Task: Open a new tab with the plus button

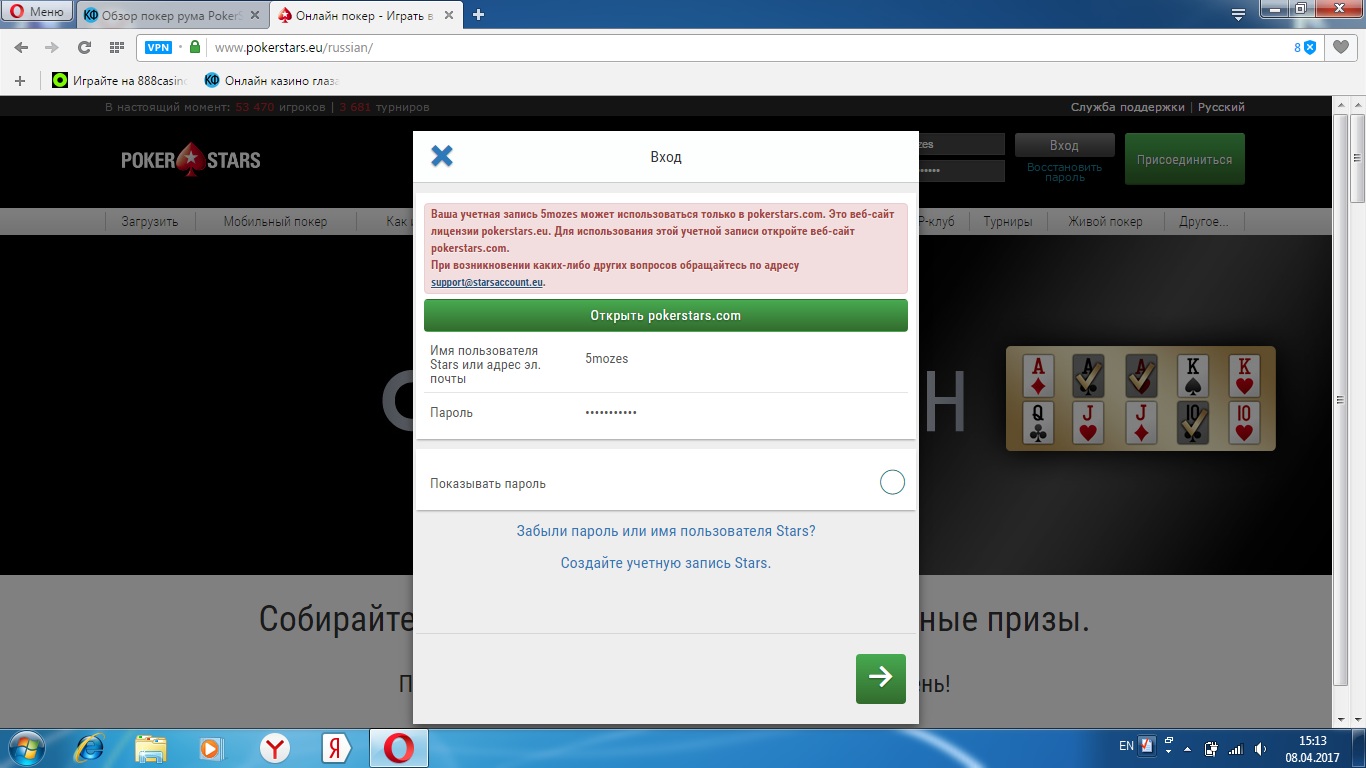Action: (x=478, y=14)
